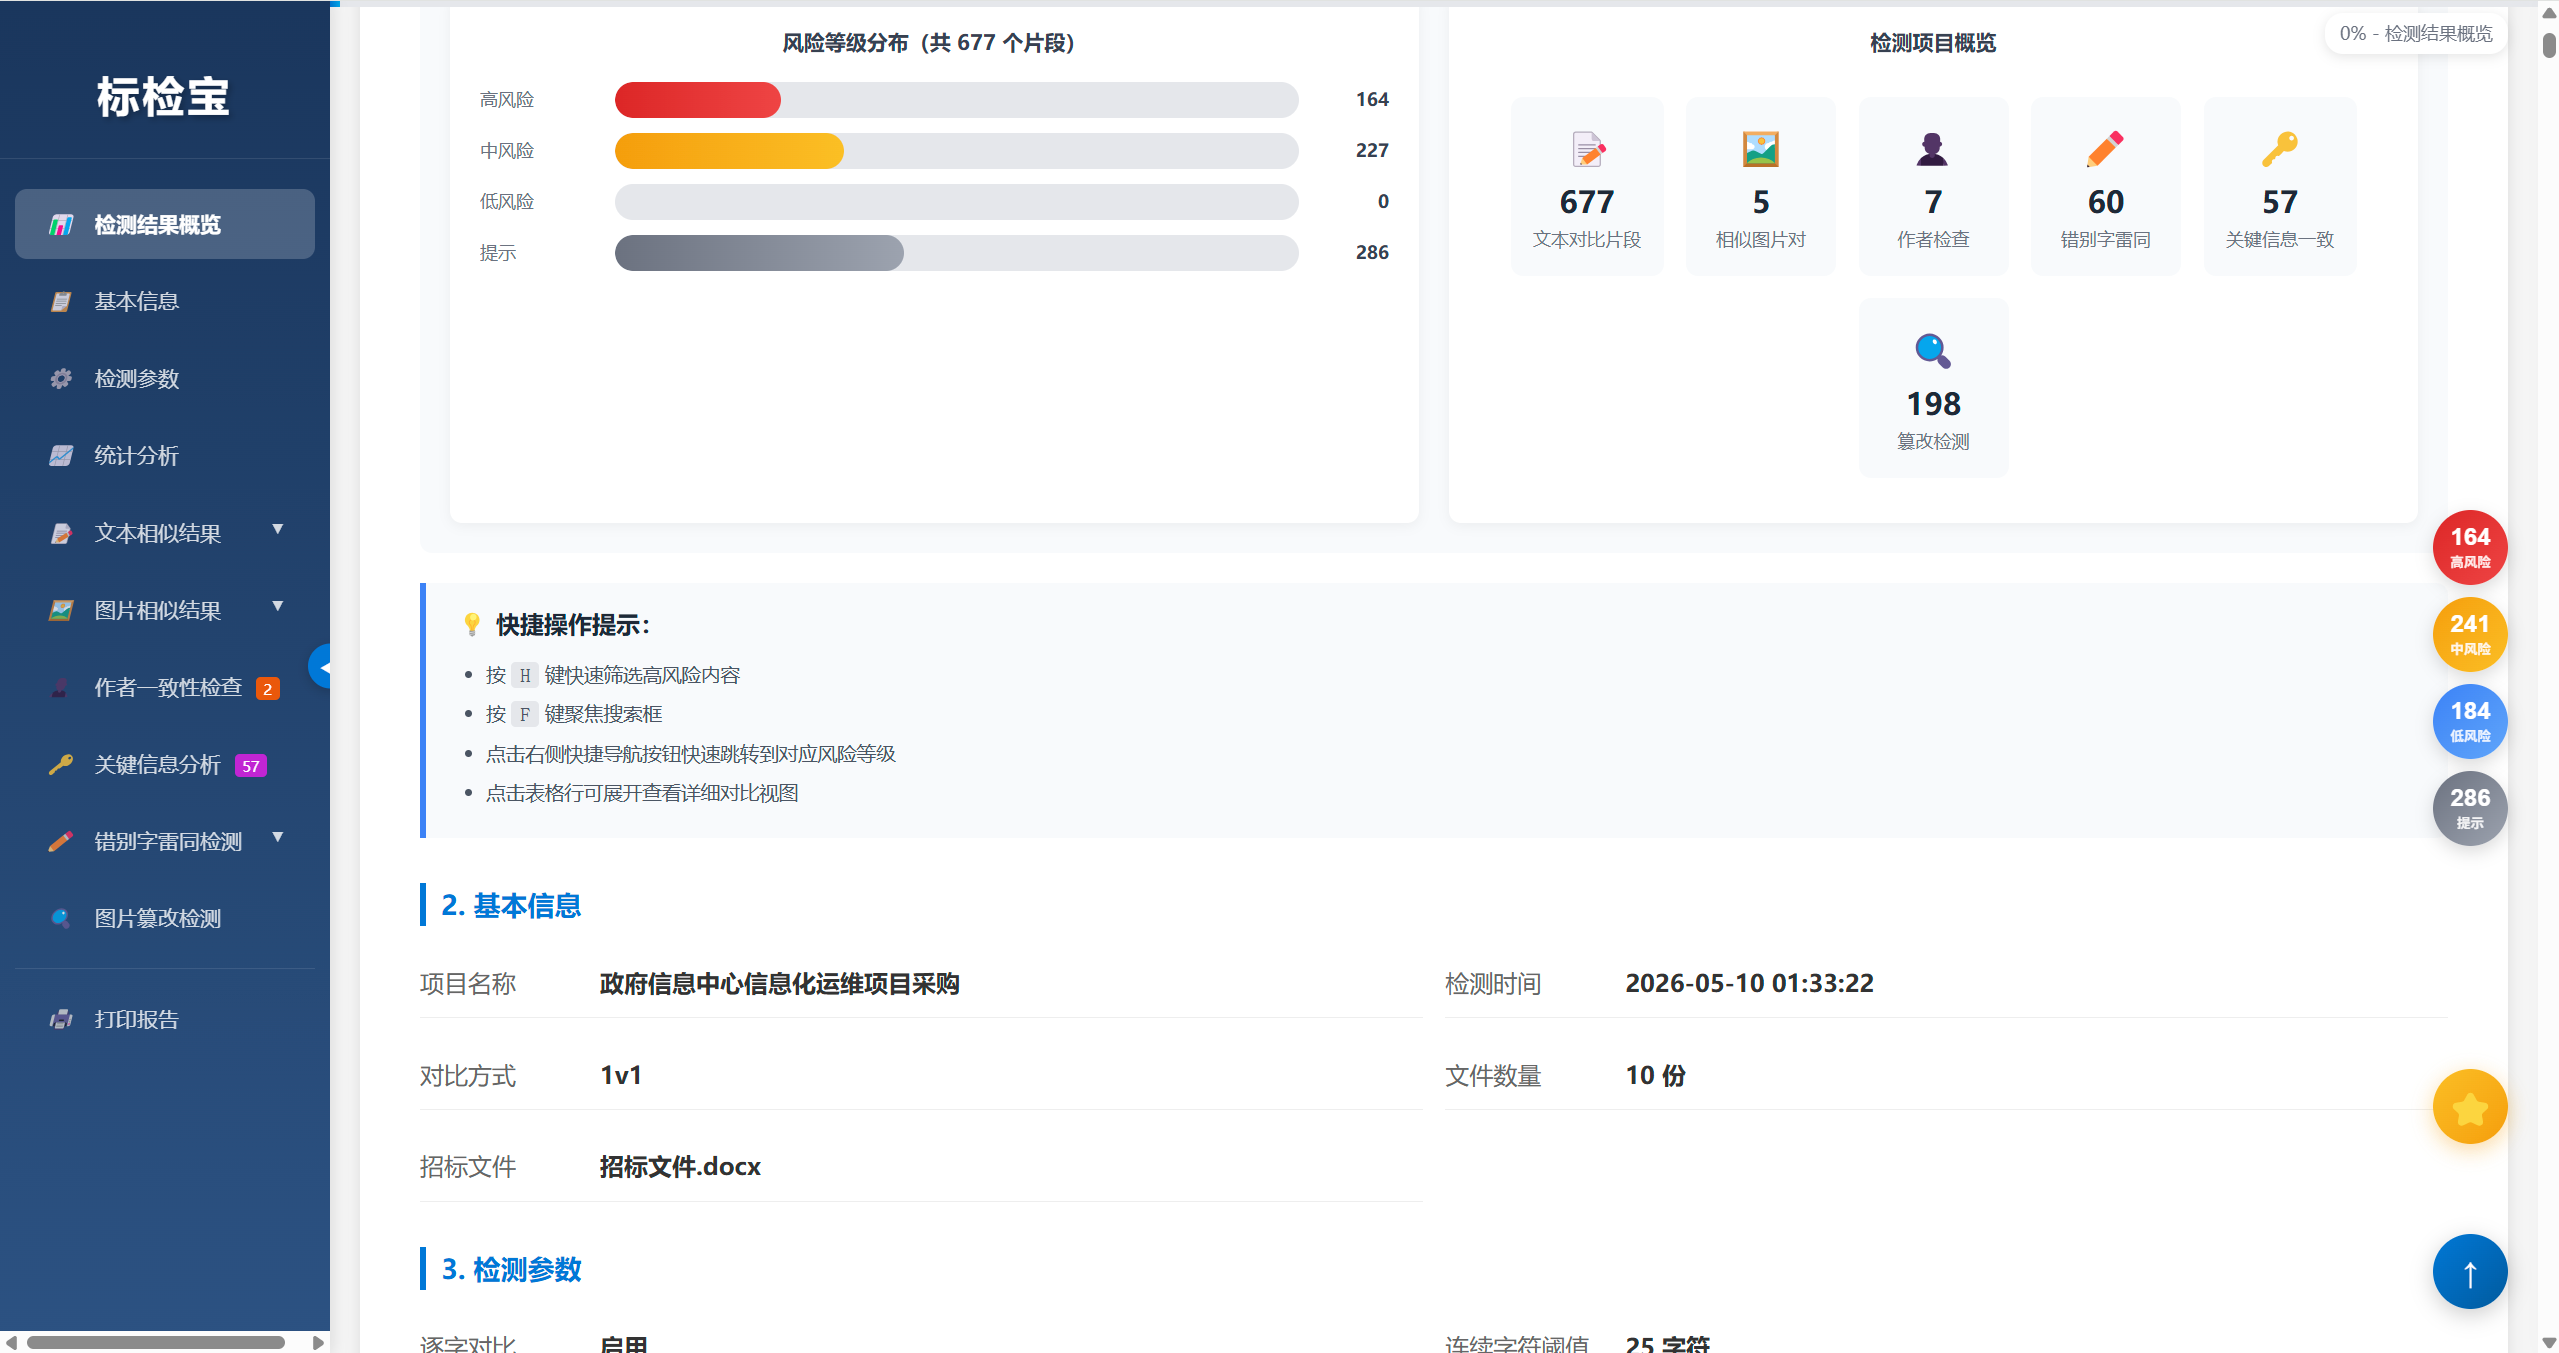Image resolution: width=2559 pixels, height=1353 pixels.
Task: Click the 3. 检测参数 section heading
Action: (511, 1269)
